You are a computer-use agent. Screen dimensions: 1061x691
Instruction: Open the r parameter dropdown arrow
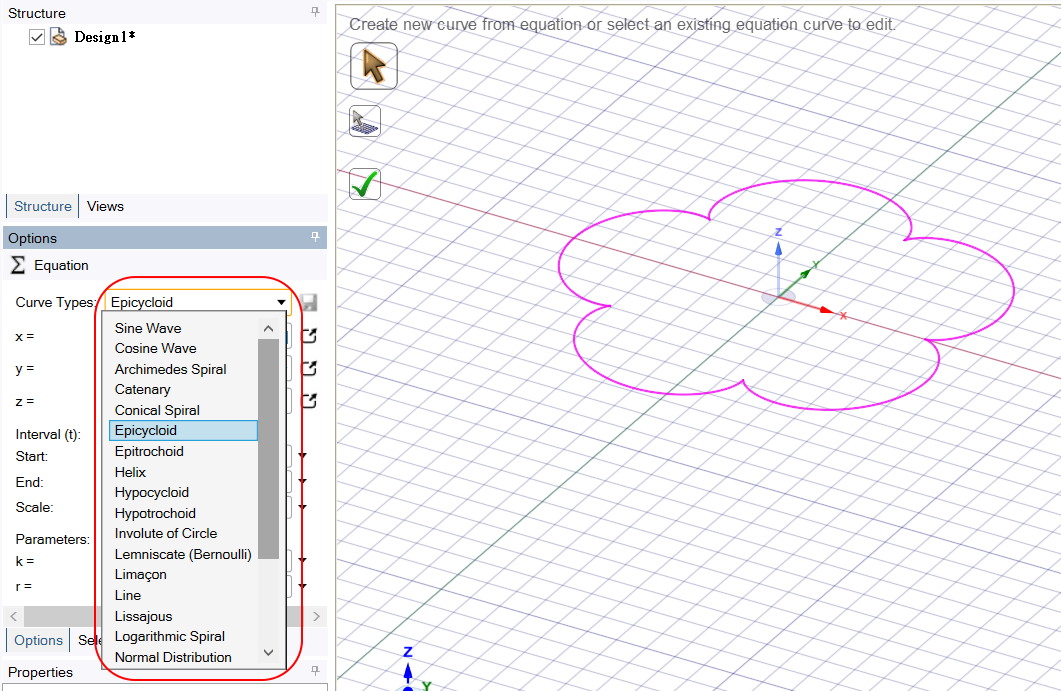coord(302,585)
